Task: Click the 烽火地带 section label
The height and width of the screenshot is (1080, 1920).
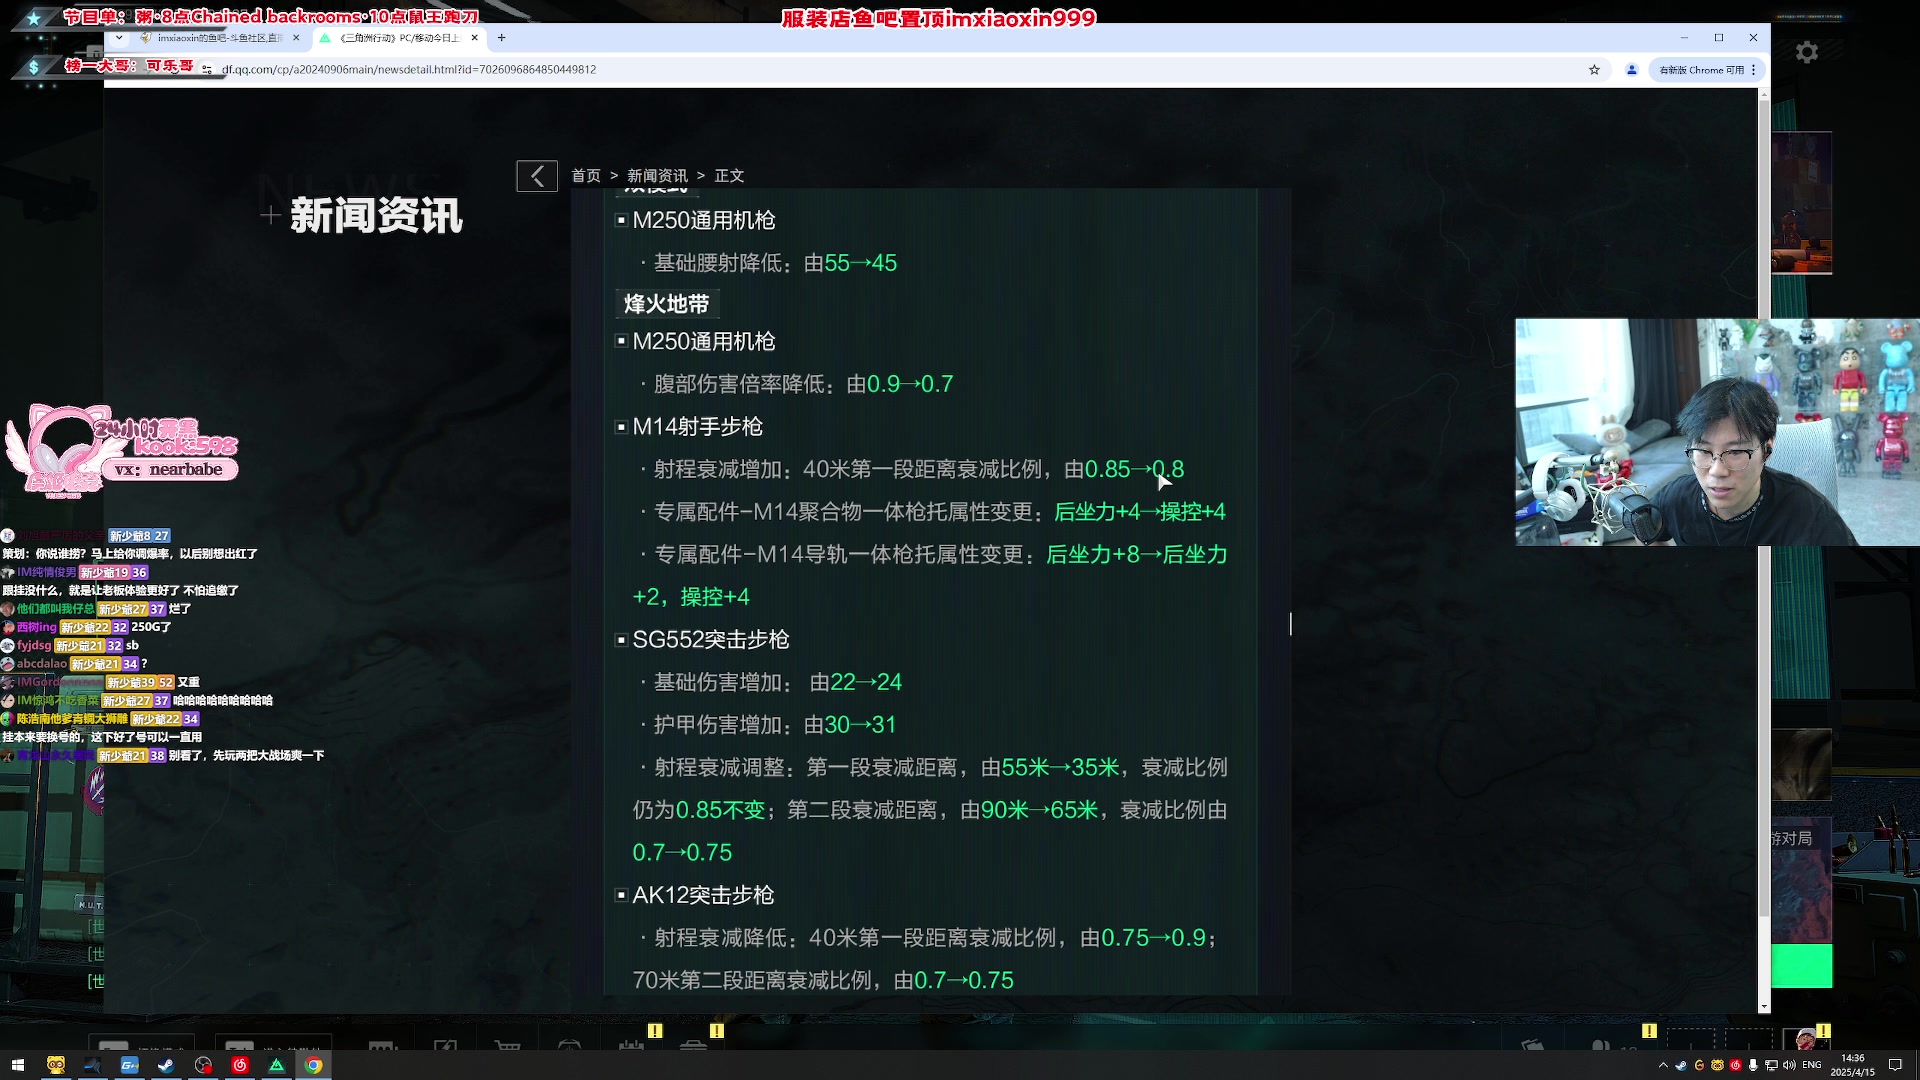Action: [x=666, y=304]
